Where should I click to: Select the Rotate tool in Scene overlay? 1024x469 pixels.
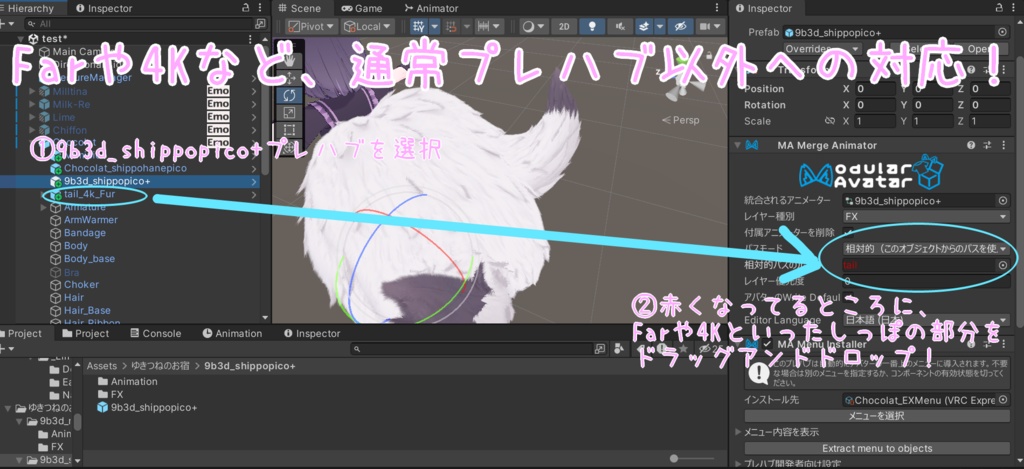pyautogui.click(x=289, y=95)
